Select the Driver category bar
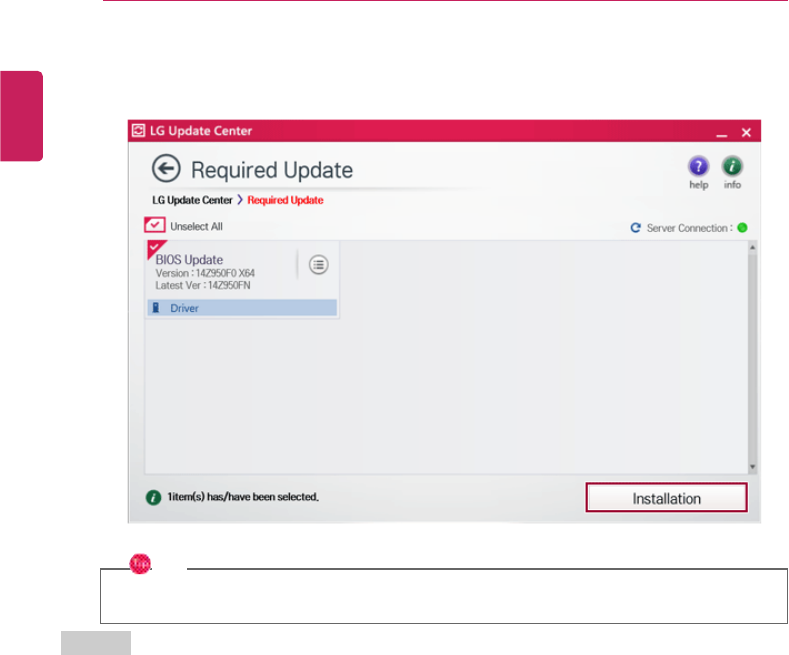Screen dimensions: 789x655 (242, 308)
